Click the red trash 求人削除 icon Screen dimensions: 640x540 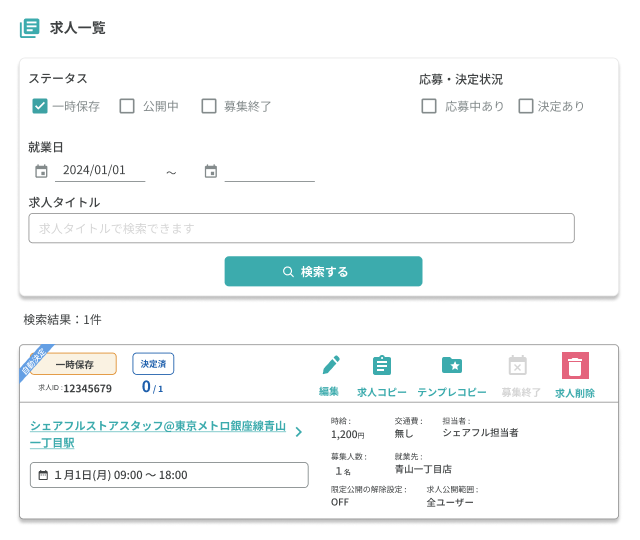click(x=575, y=366)
